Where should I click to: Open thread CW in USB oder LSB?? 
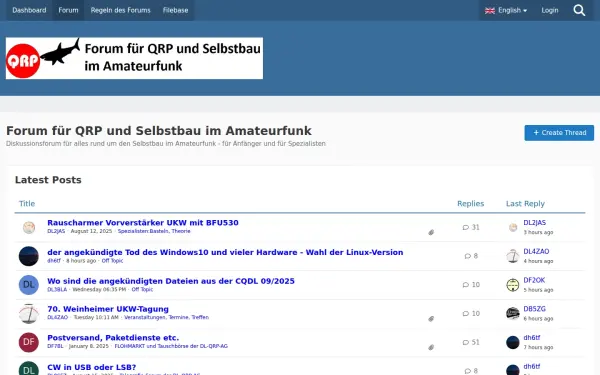click(91, 367)
